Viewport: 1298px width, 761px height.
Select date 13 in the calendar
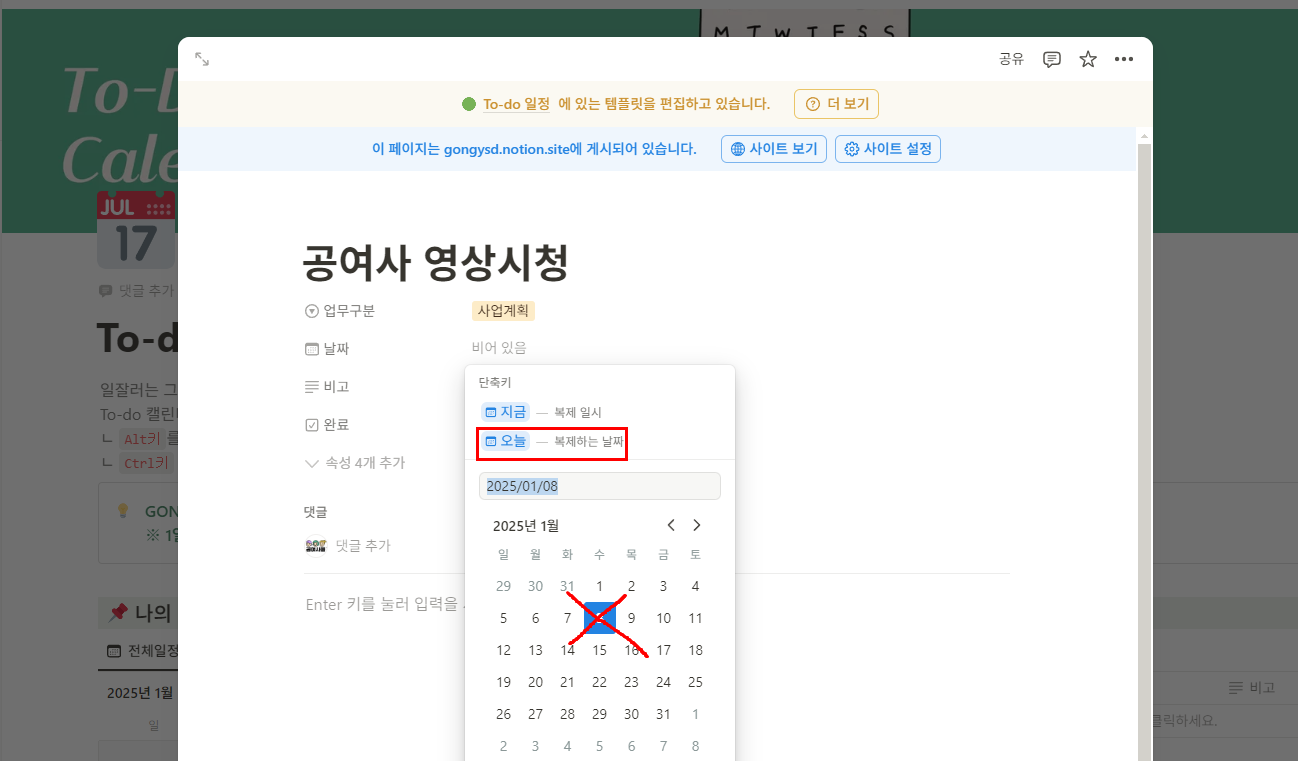[535, 650]
